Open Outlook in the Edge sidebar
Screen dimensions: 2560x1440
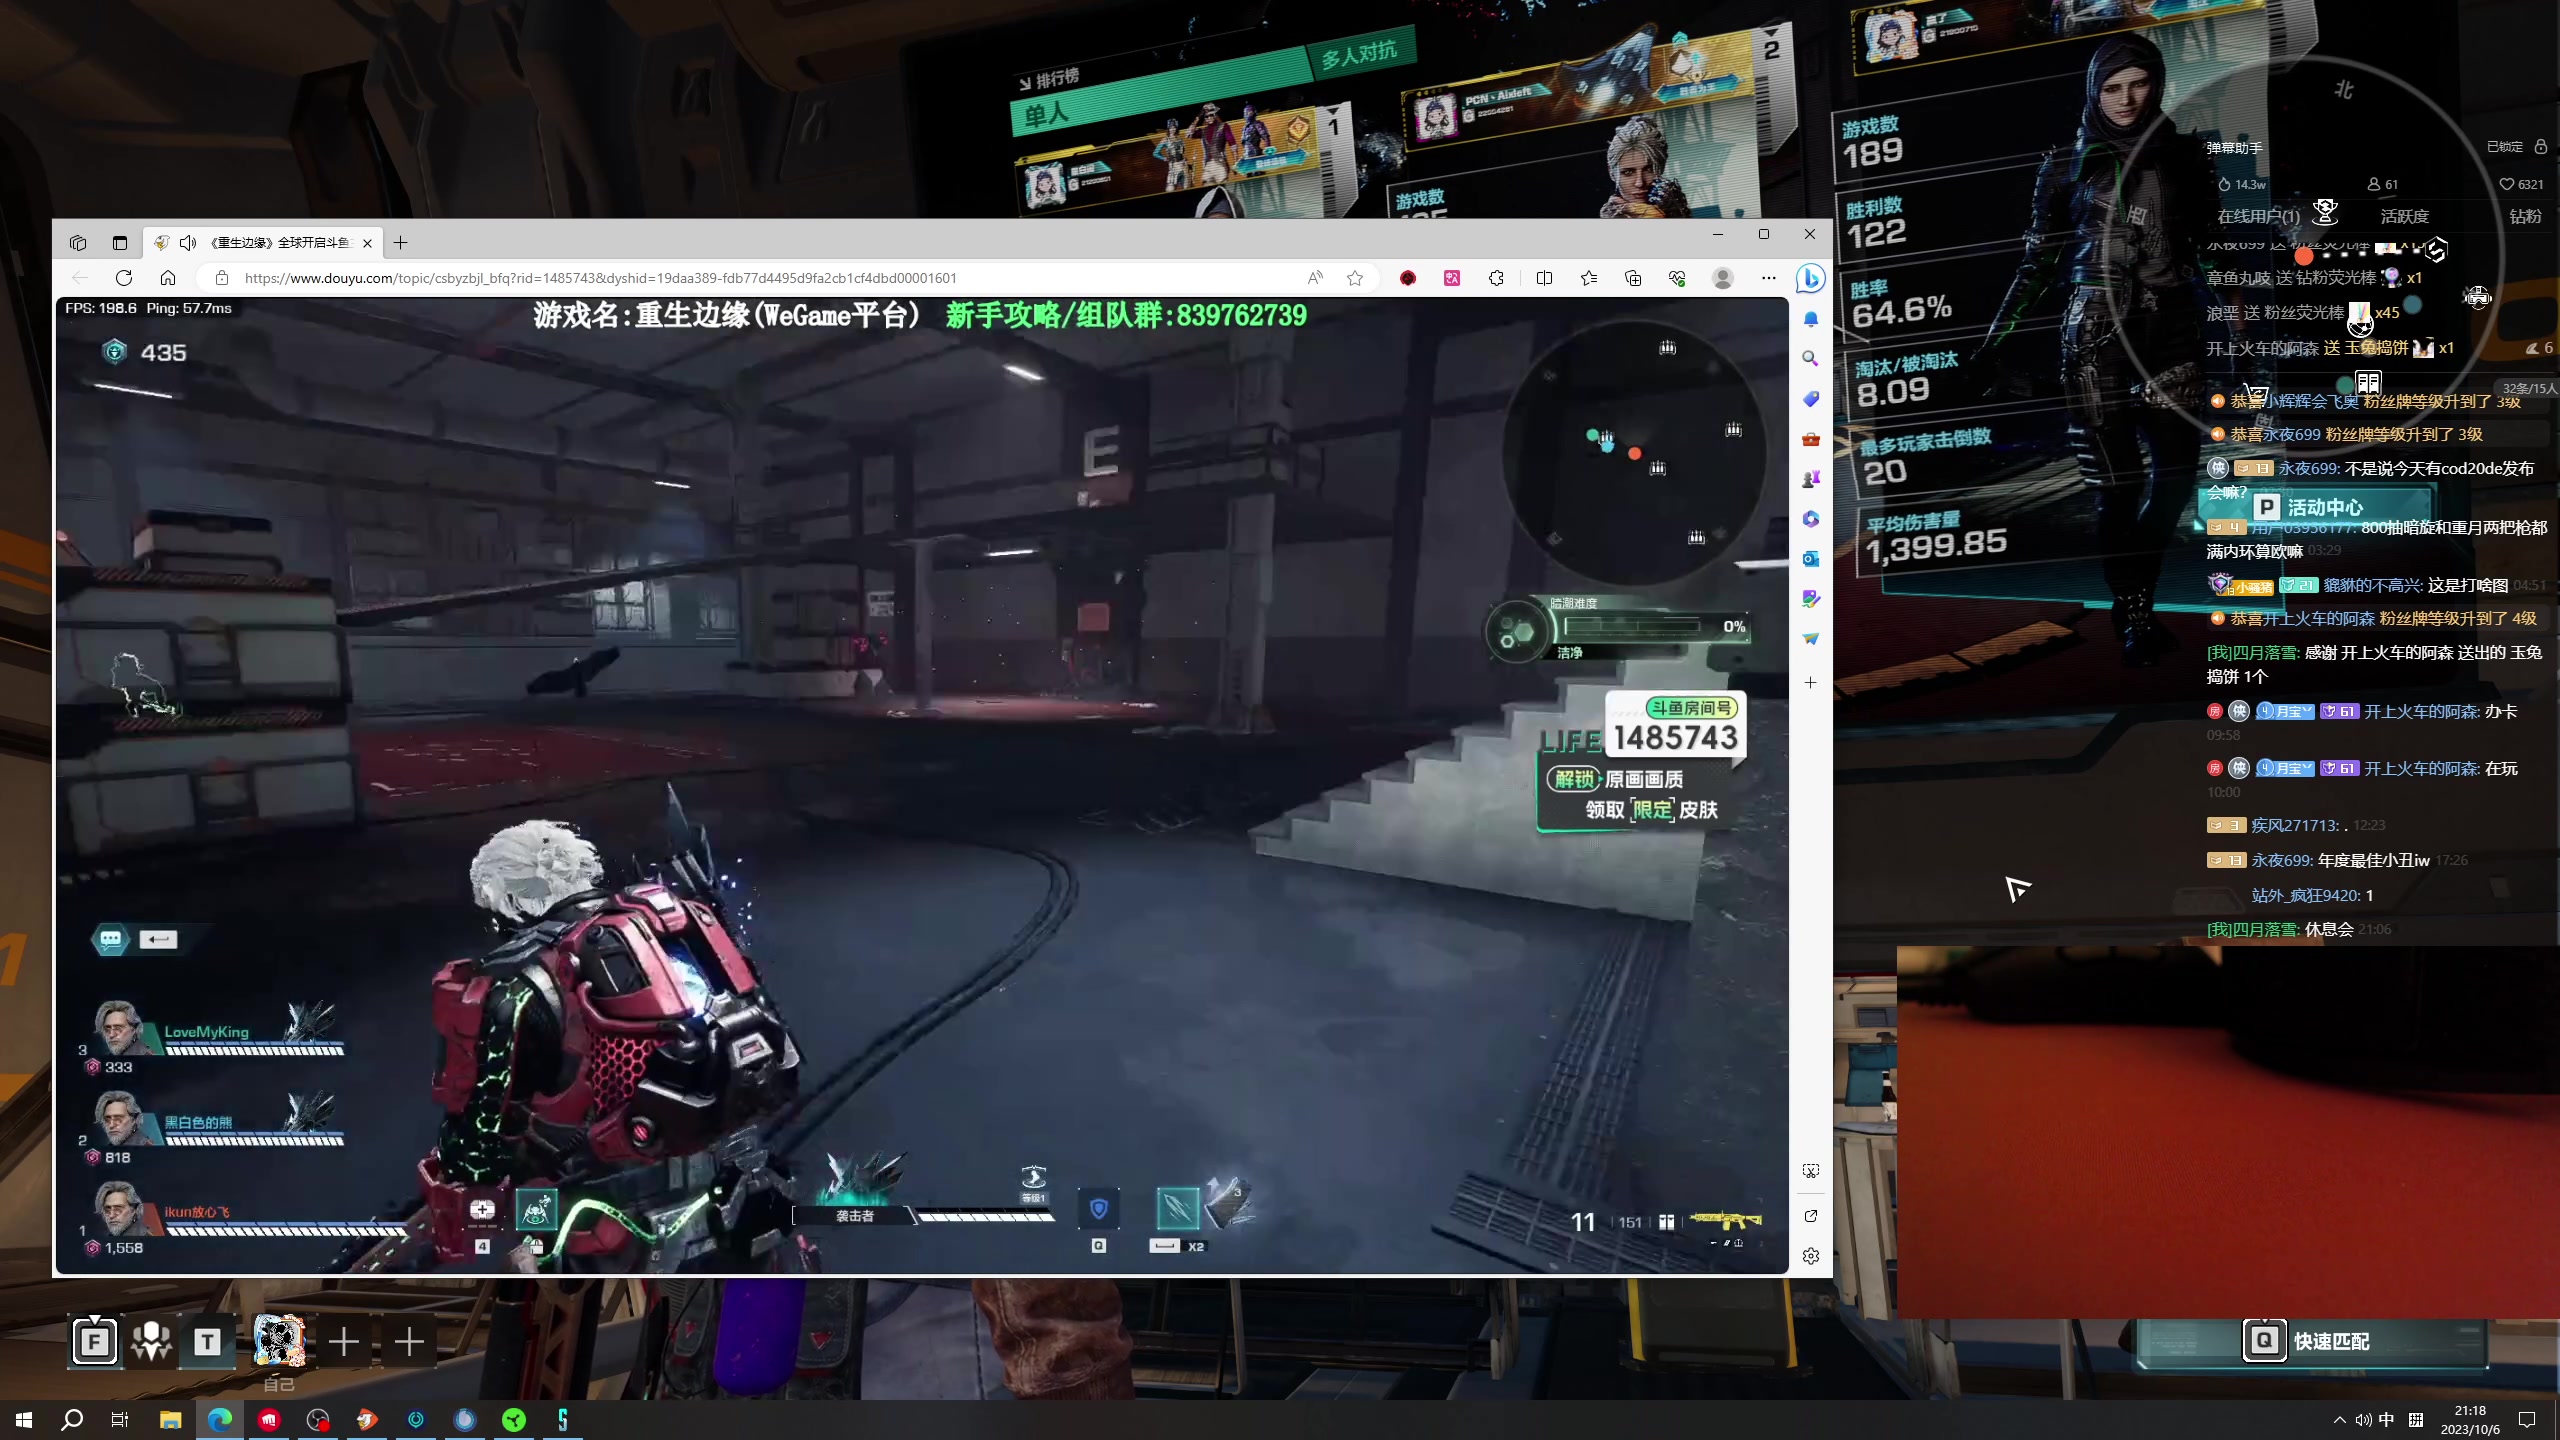click(x=1810, y=559)
